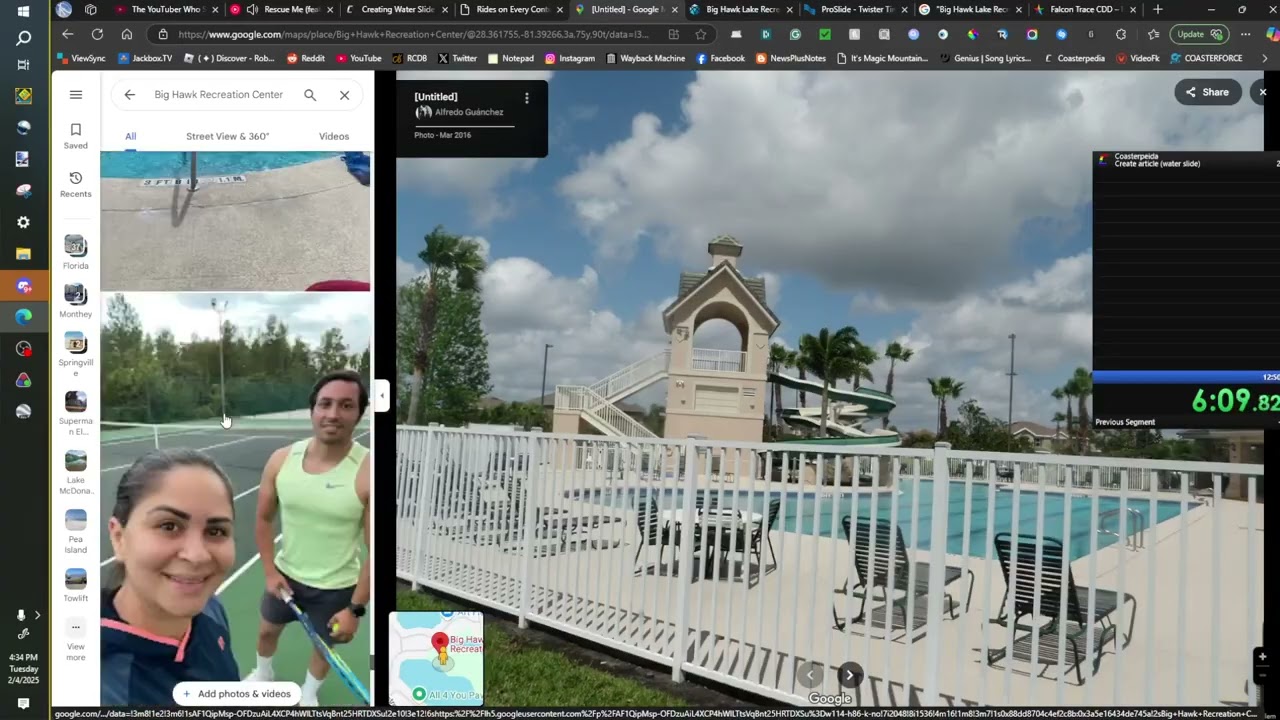This screenshot has width=1280, height=720.
Task: Go back in browser history
Action: coord(68,34)
